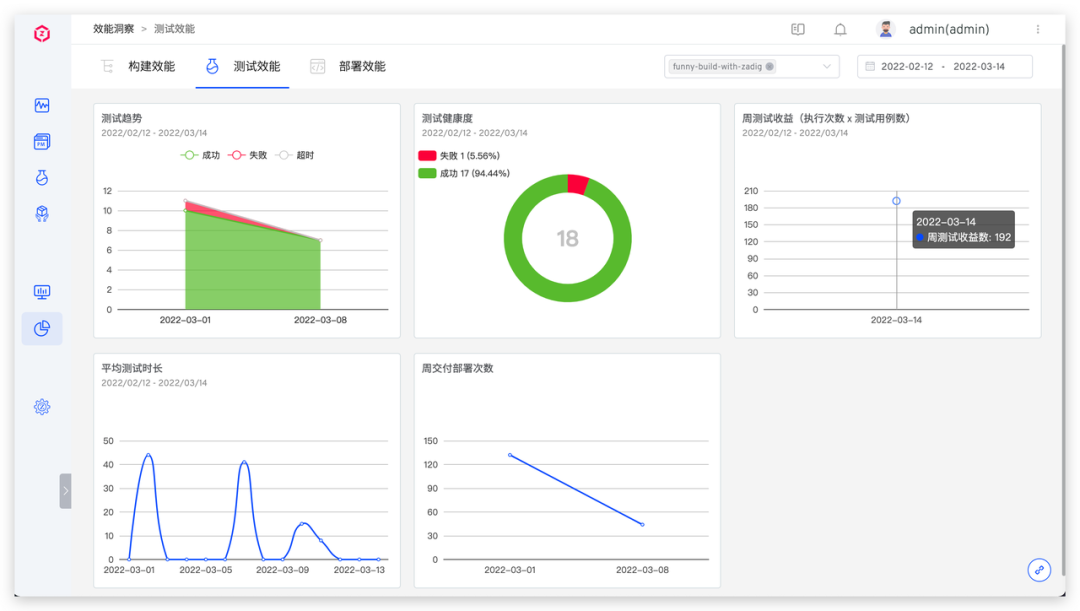Toggle the 失败 legend series
Viewport: 1080px width, 611px height.
point(247,155)
